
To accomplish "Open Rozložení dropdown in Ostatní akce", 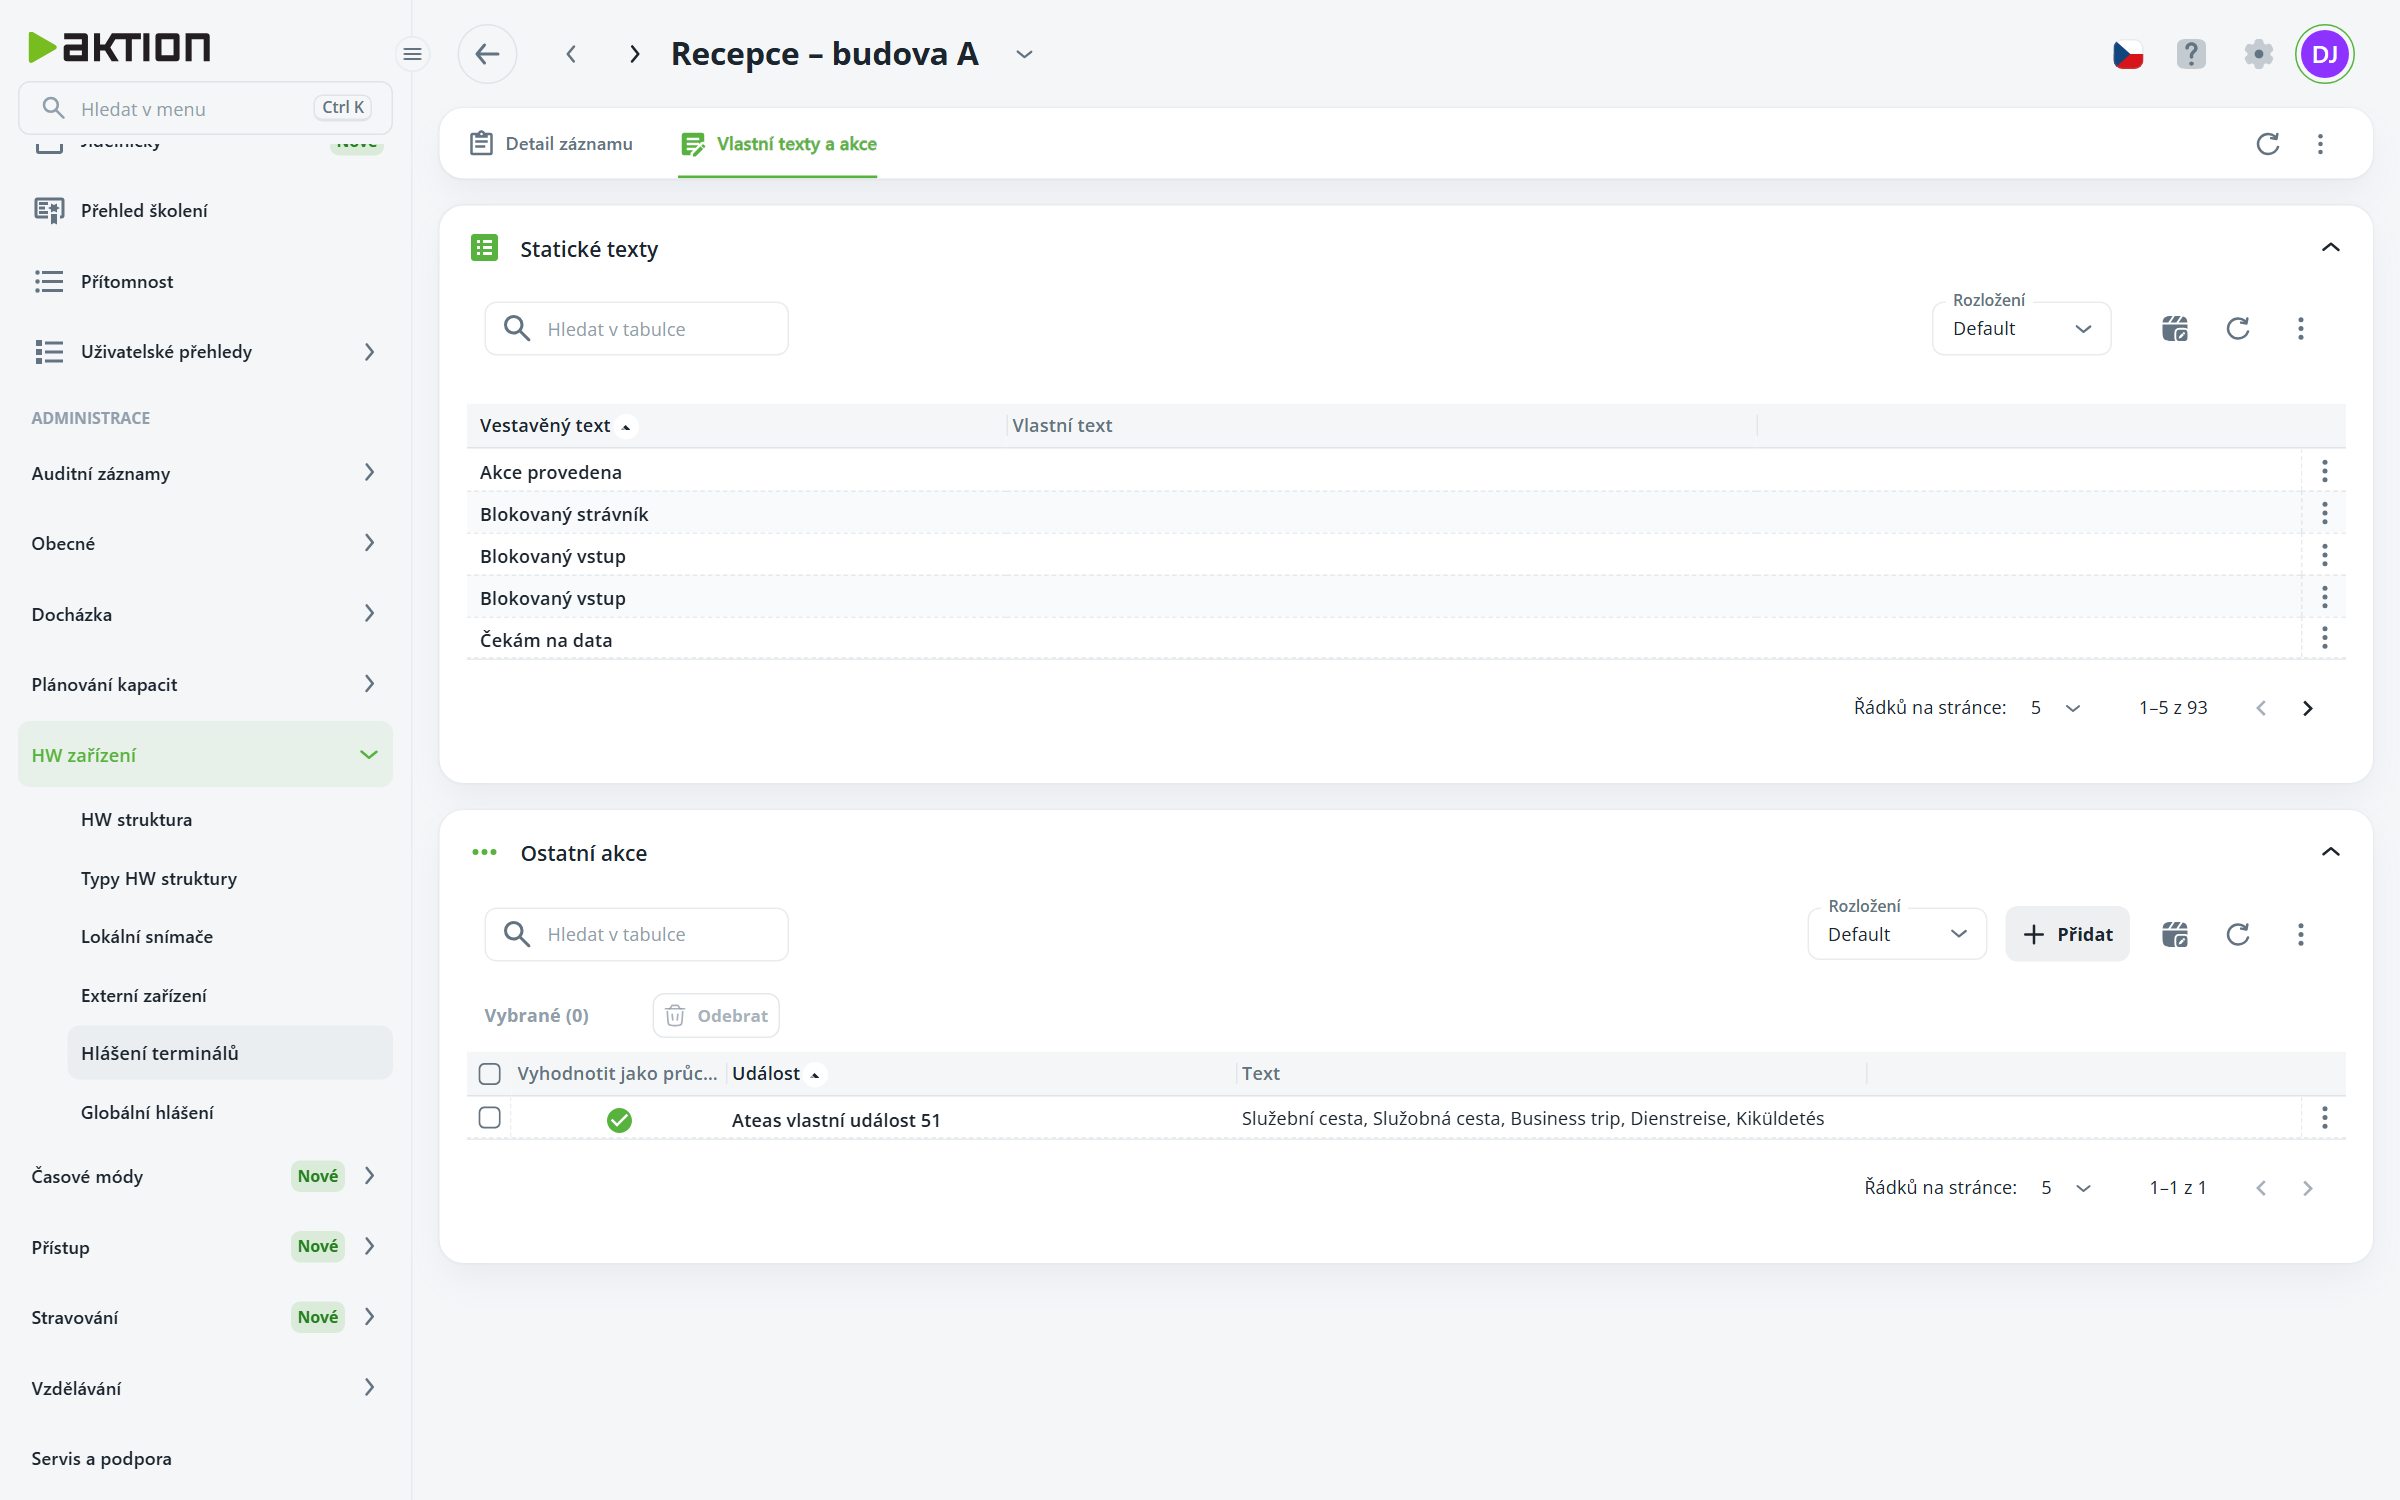I will coord(1897,934).
